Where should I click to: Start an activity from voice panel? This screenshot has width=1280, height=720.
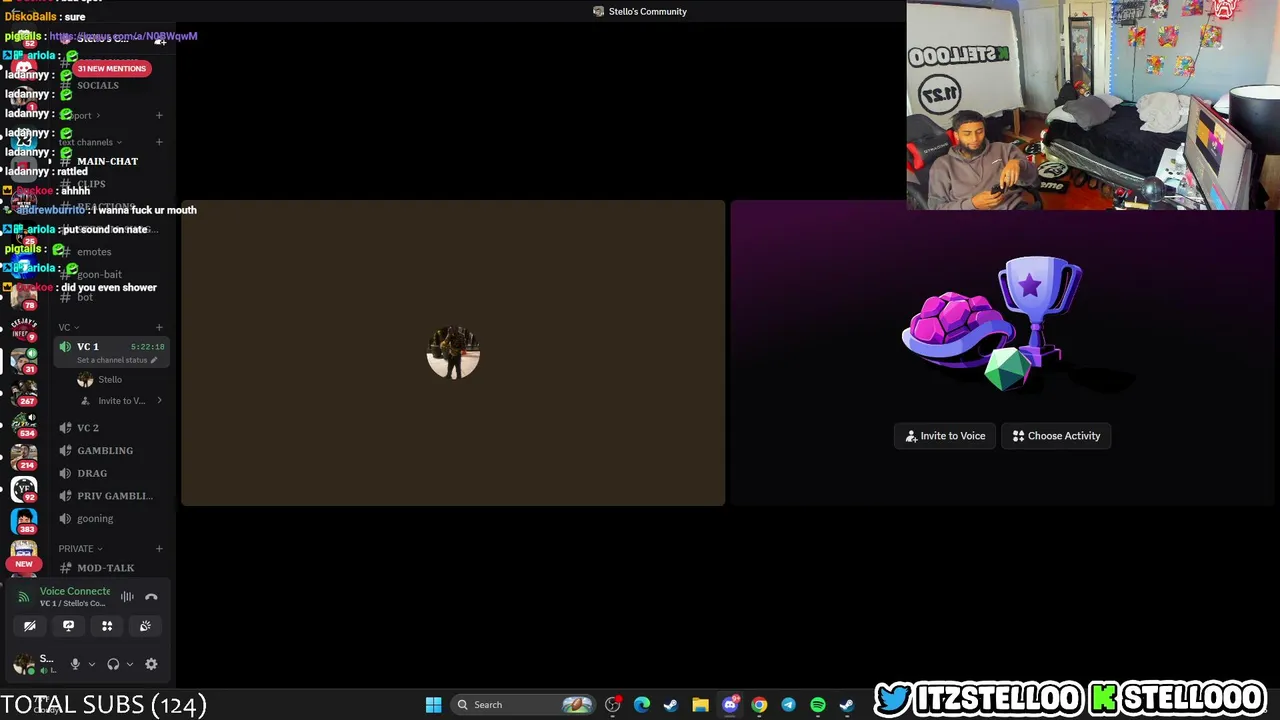[107, 626]
